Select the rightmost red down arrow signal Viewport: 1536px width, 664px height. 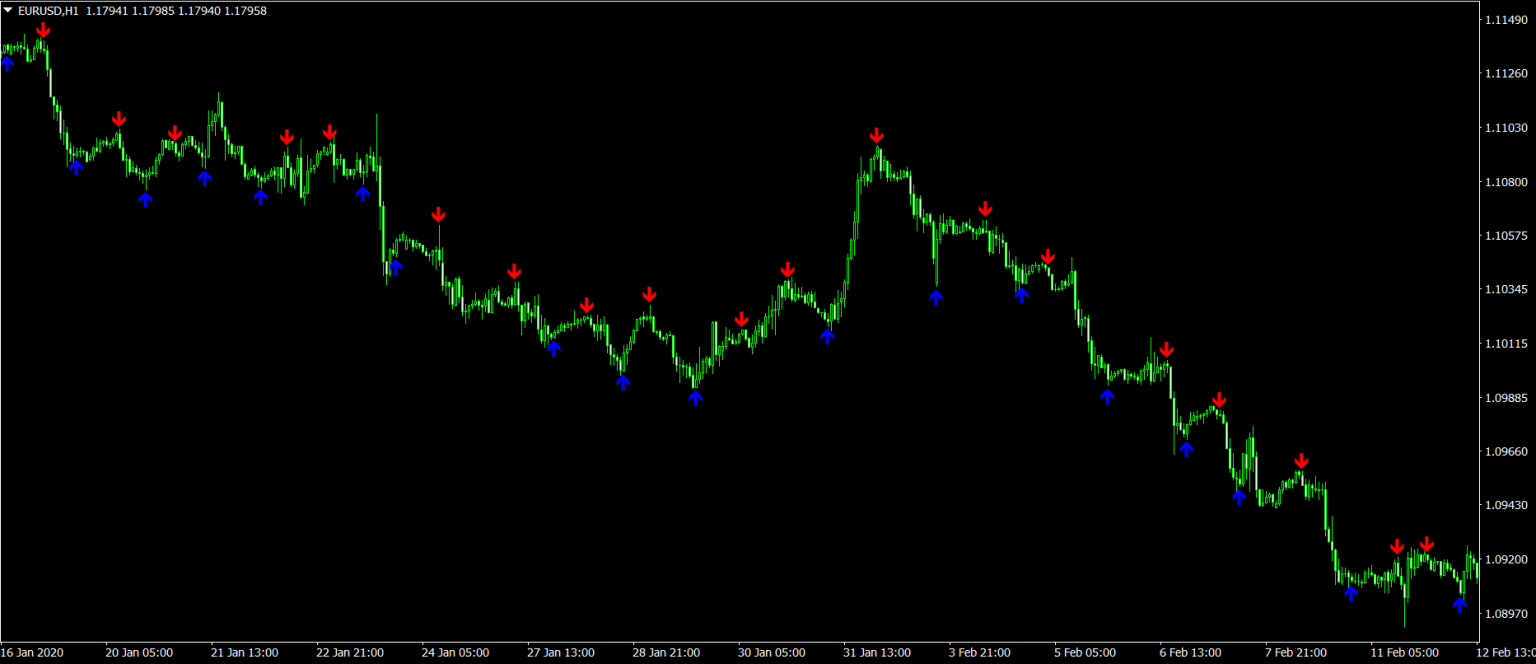[1426, 544]
